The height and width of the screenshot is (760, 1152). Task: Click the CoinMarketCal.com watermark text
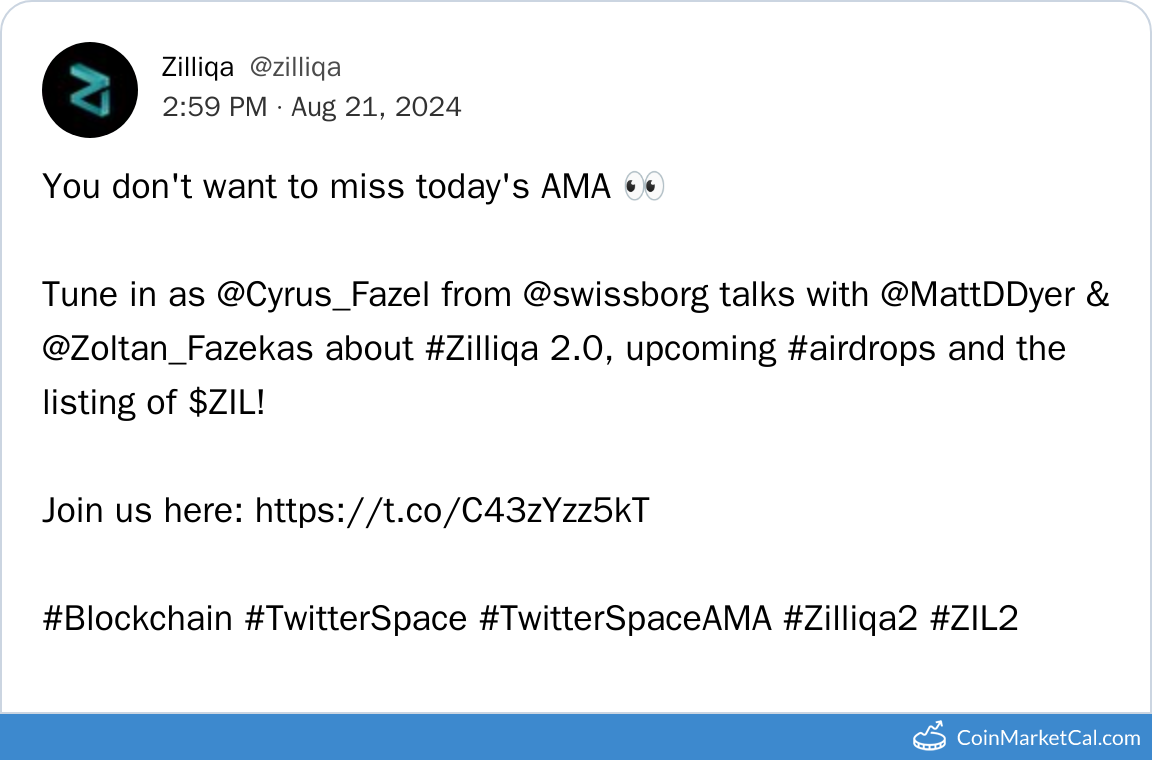point(1048,738)
